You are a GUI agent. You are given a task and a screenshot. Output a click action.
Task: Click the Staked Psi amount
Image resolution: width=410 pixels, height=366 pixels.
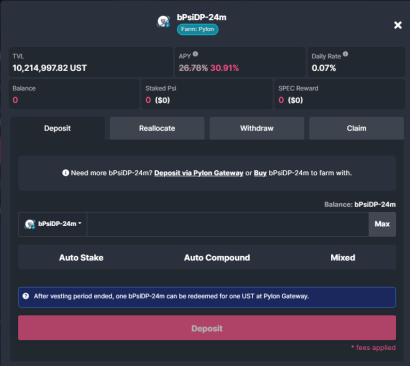tap(158, 100)
